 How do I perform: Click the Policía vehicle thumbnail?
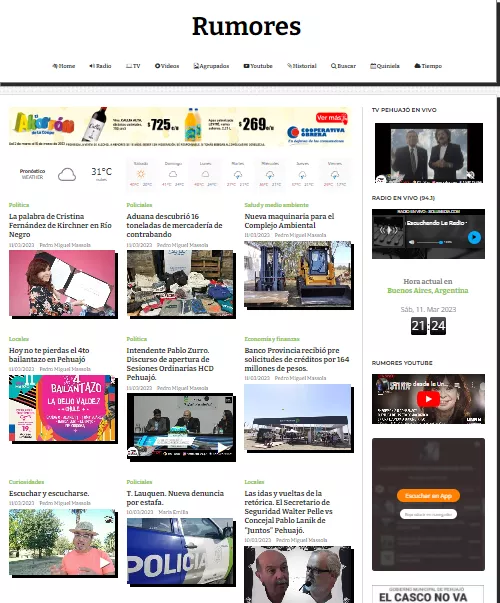pos(180,551)
